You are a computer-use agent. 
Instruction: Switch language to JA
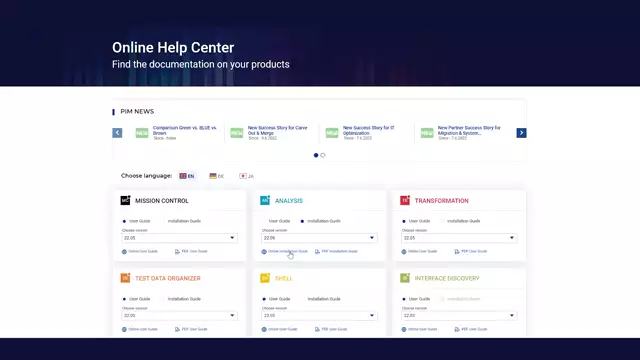click(247, 176)
